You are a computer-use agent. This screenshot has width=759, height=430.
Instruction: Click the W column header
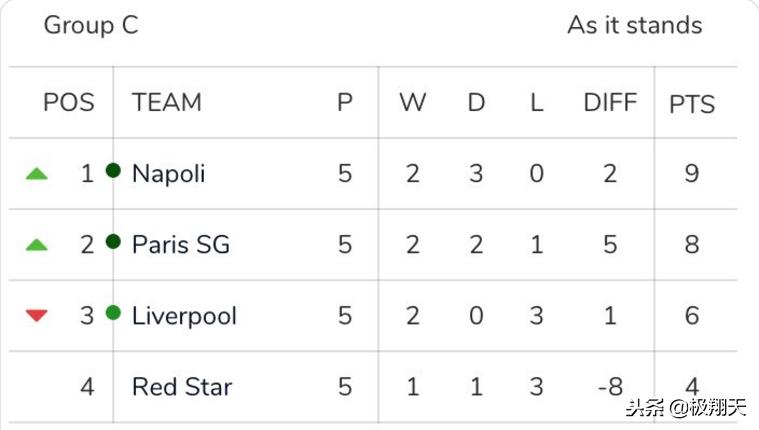[x=412, y=102]
